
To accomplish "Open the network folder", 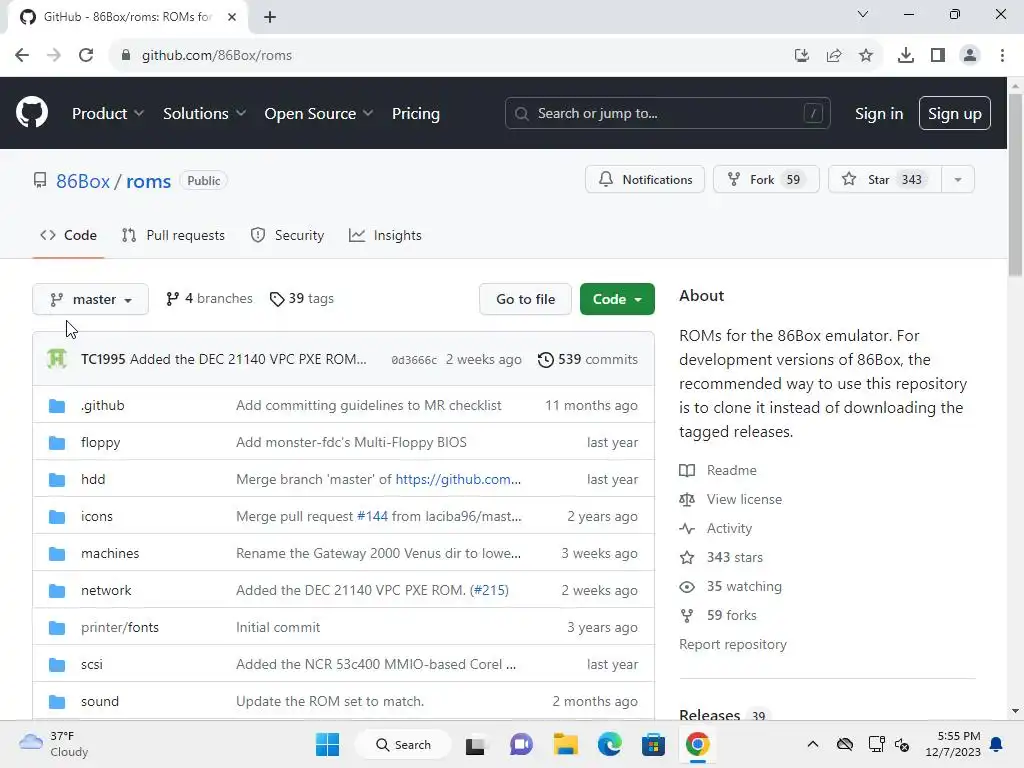I will tap(106, 590).
